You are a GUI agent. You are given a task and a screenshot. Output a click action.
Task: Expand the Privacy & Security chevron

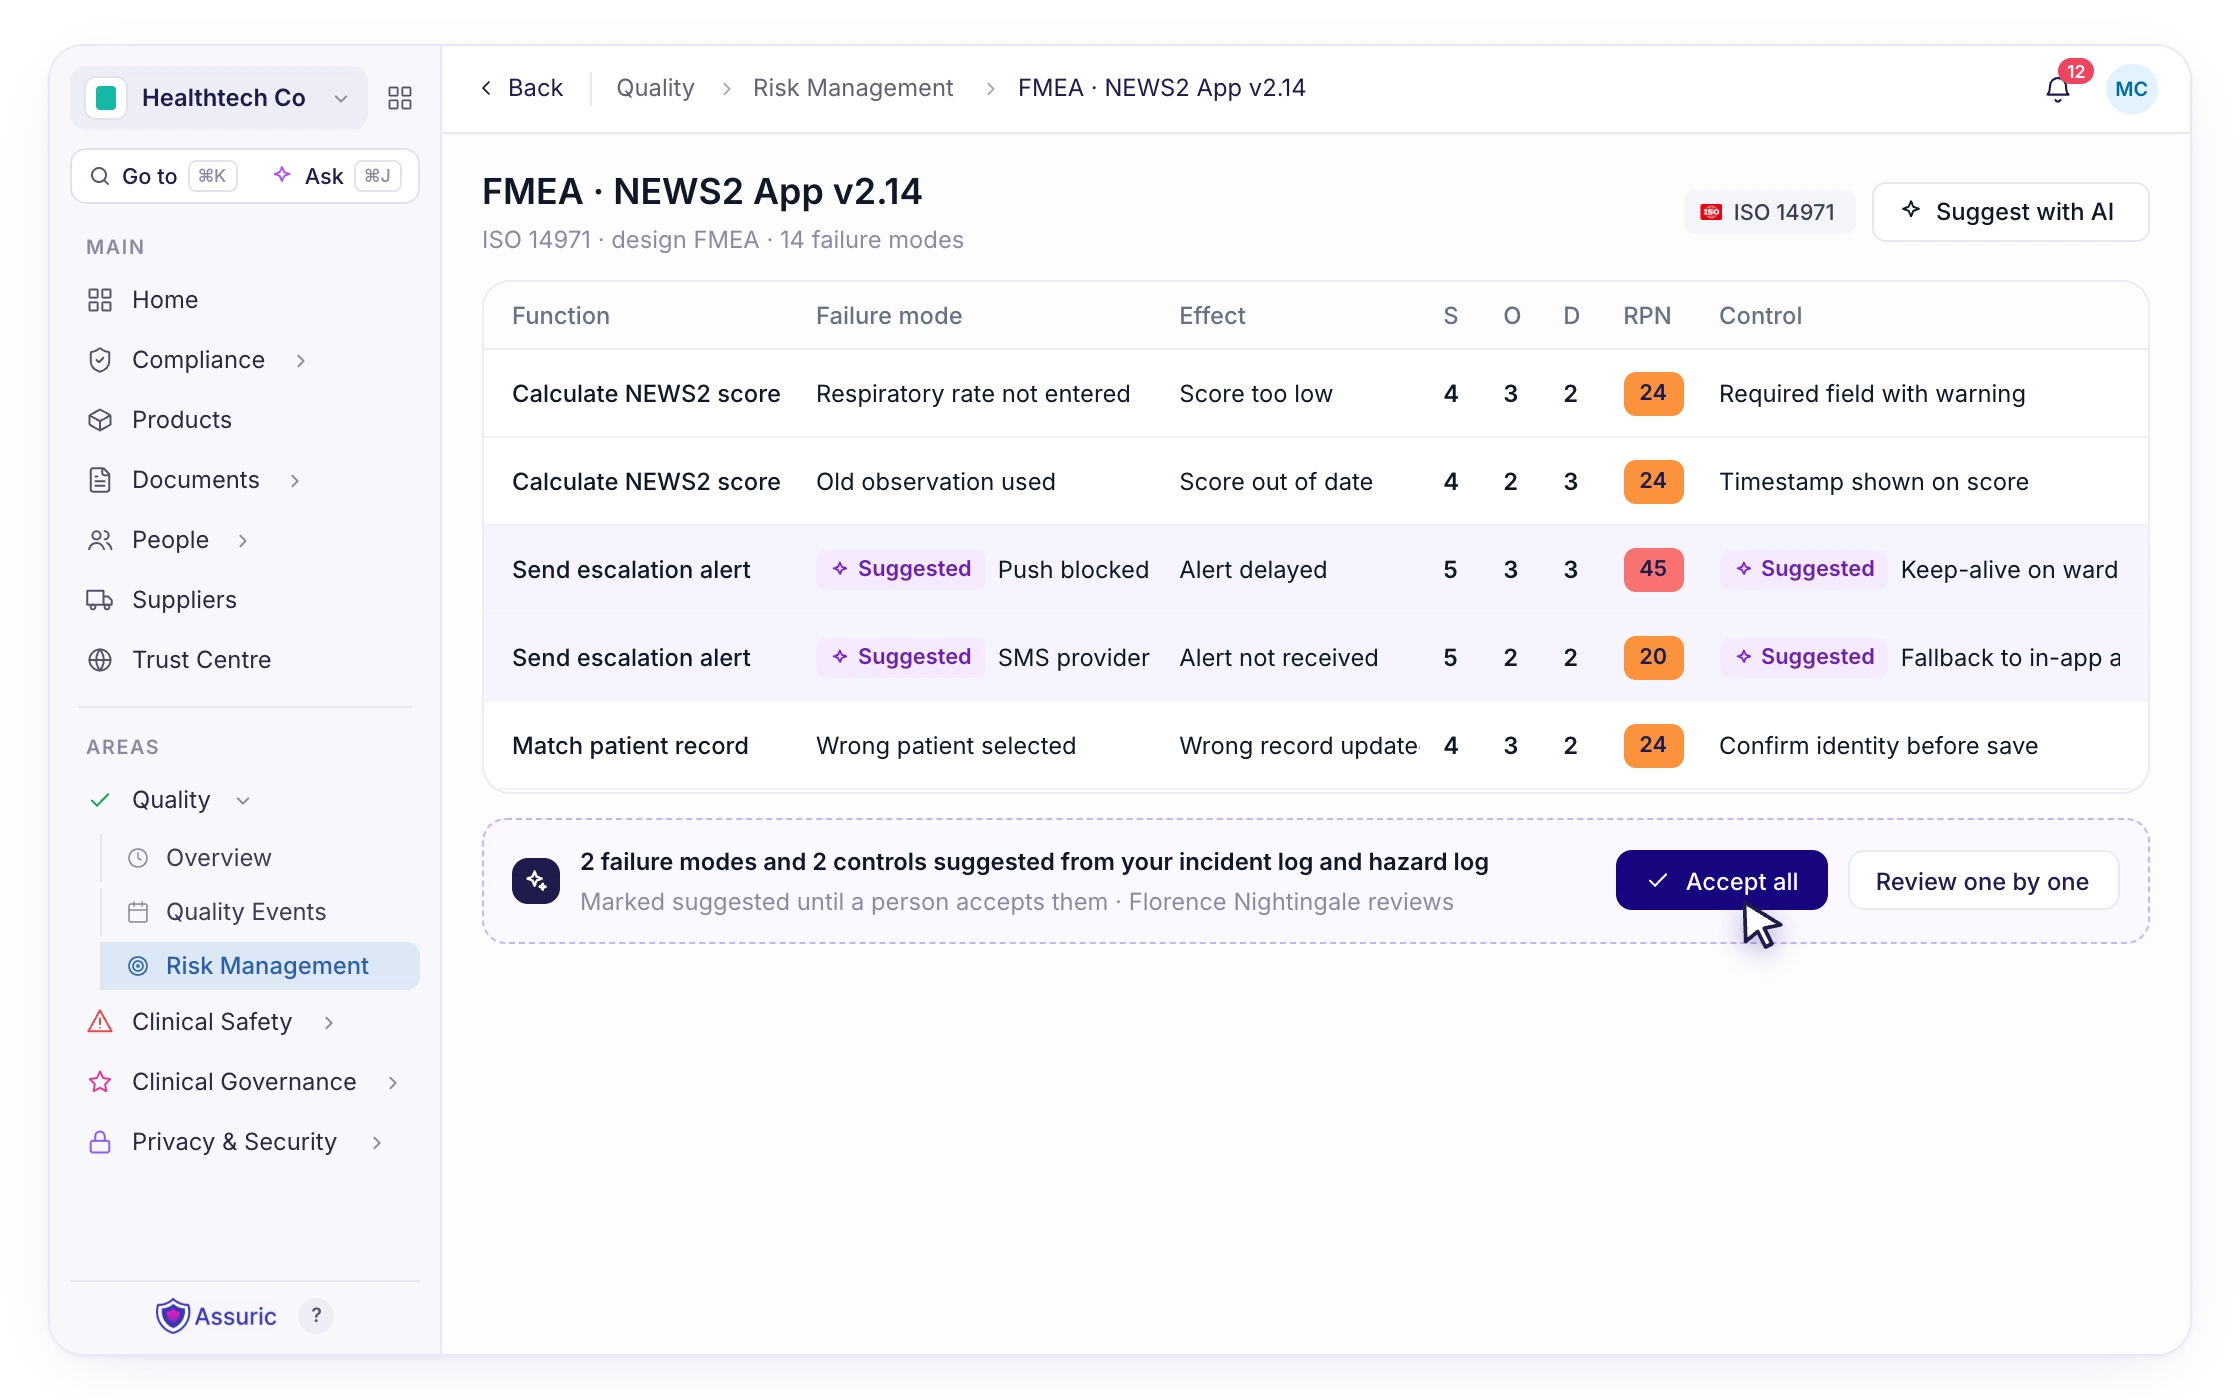pyautogui.click(x=377, y=1142)
